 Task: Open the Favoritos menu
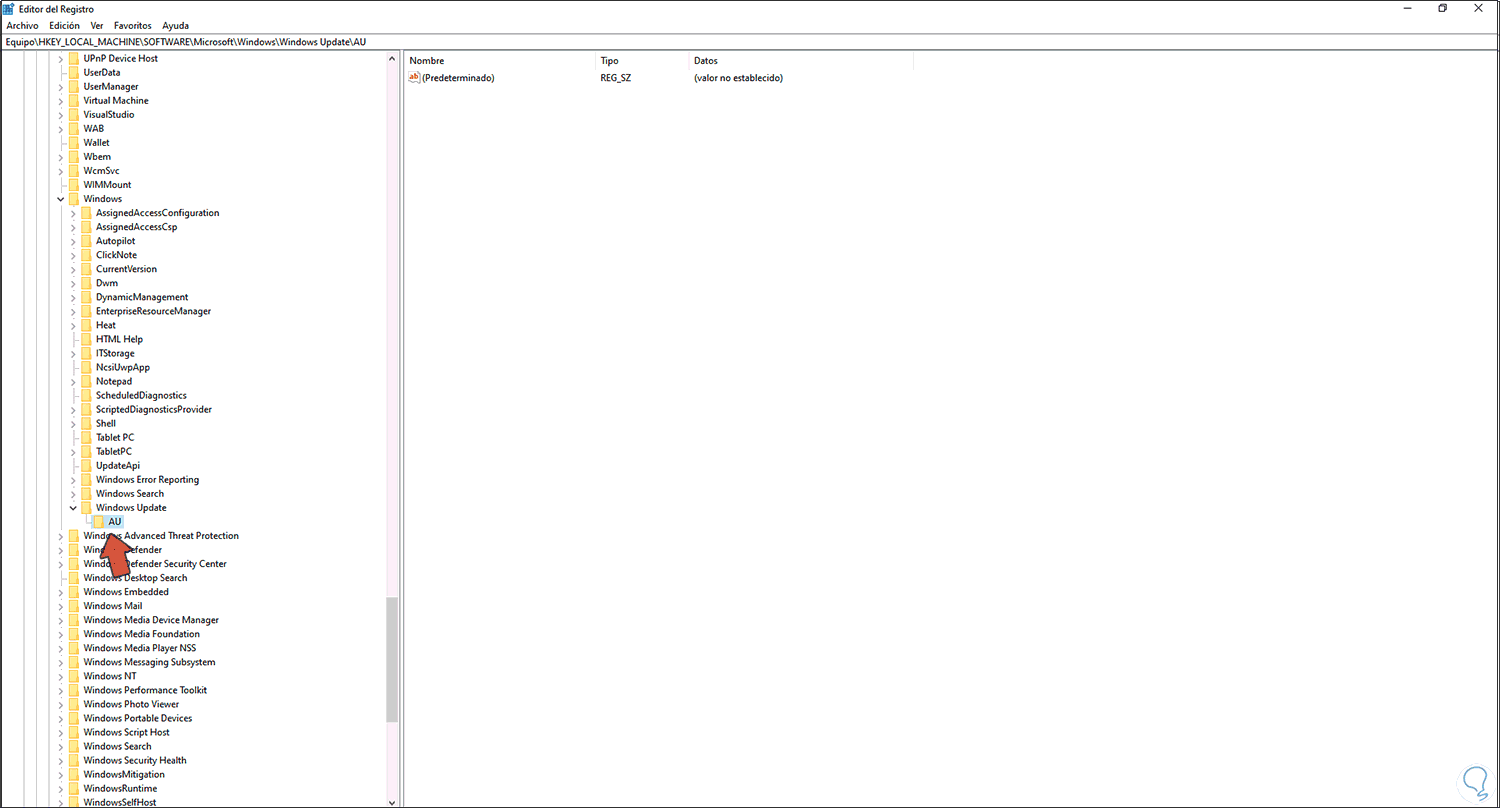point(131,25)
